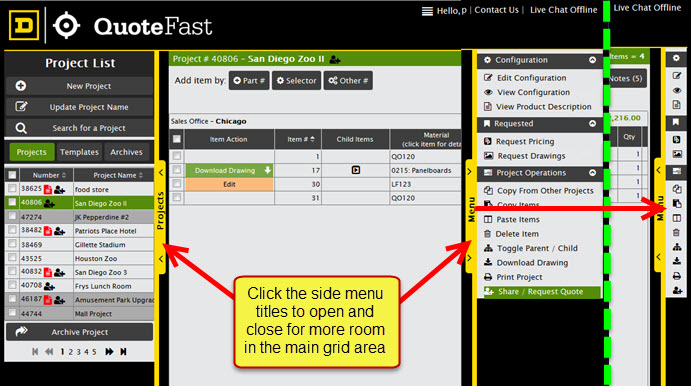
Task: Check the box for project 47274 JK Pepperdine
Action: point(12,216)
